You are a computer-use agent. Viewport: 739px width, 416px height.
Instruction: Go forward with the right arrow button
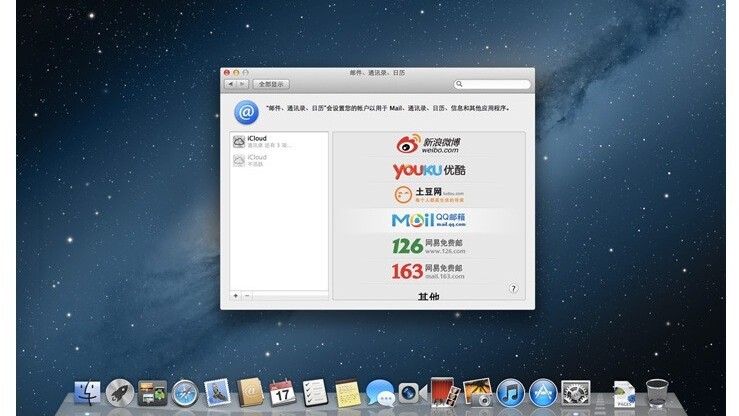coord(243,85)
